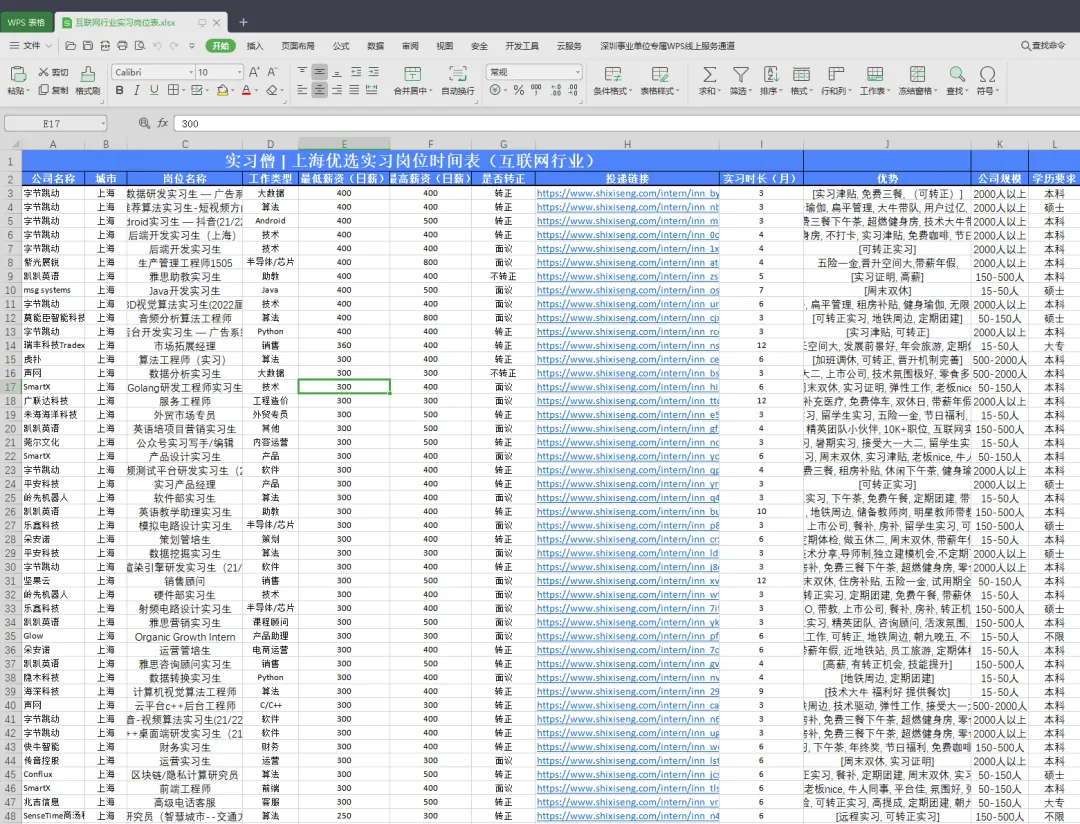Click the Undo arrow icon
This screenshot has width=1080, height=824.
click(157, 45)
